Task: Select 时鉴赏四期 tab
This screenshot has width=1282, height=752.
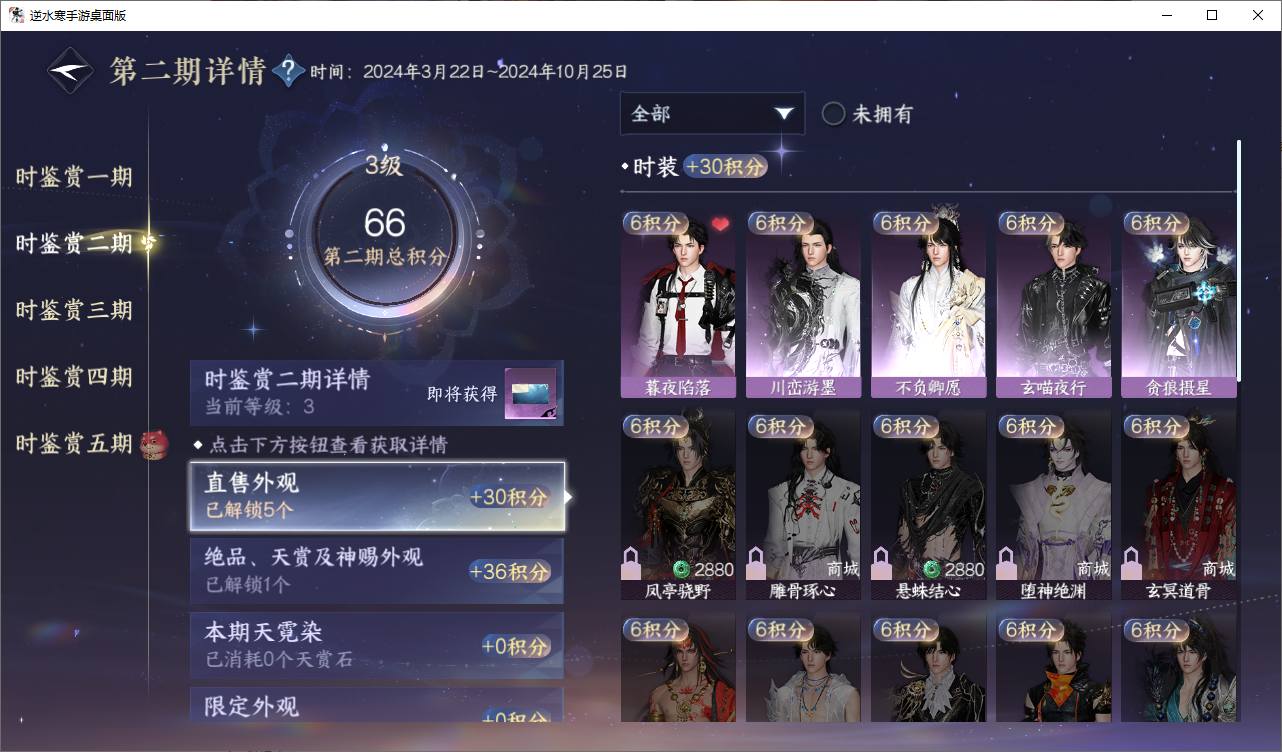Action: (74, 377)
